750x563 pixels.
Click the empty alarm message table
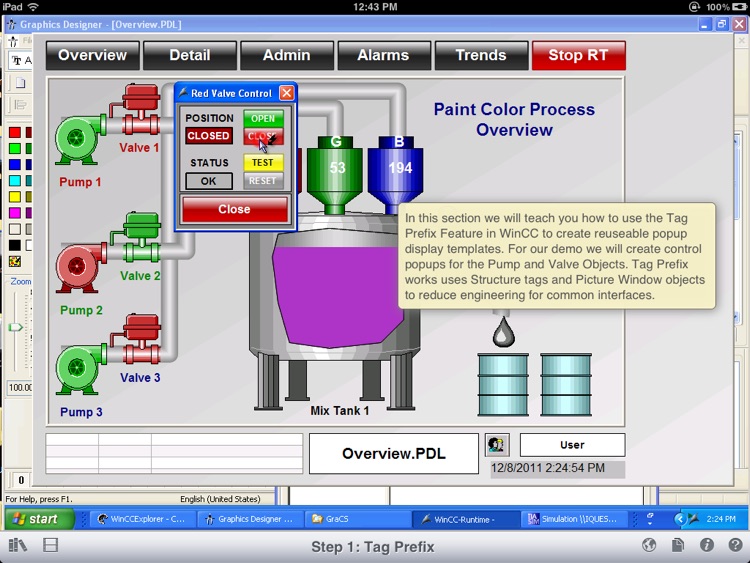[175, 453]
